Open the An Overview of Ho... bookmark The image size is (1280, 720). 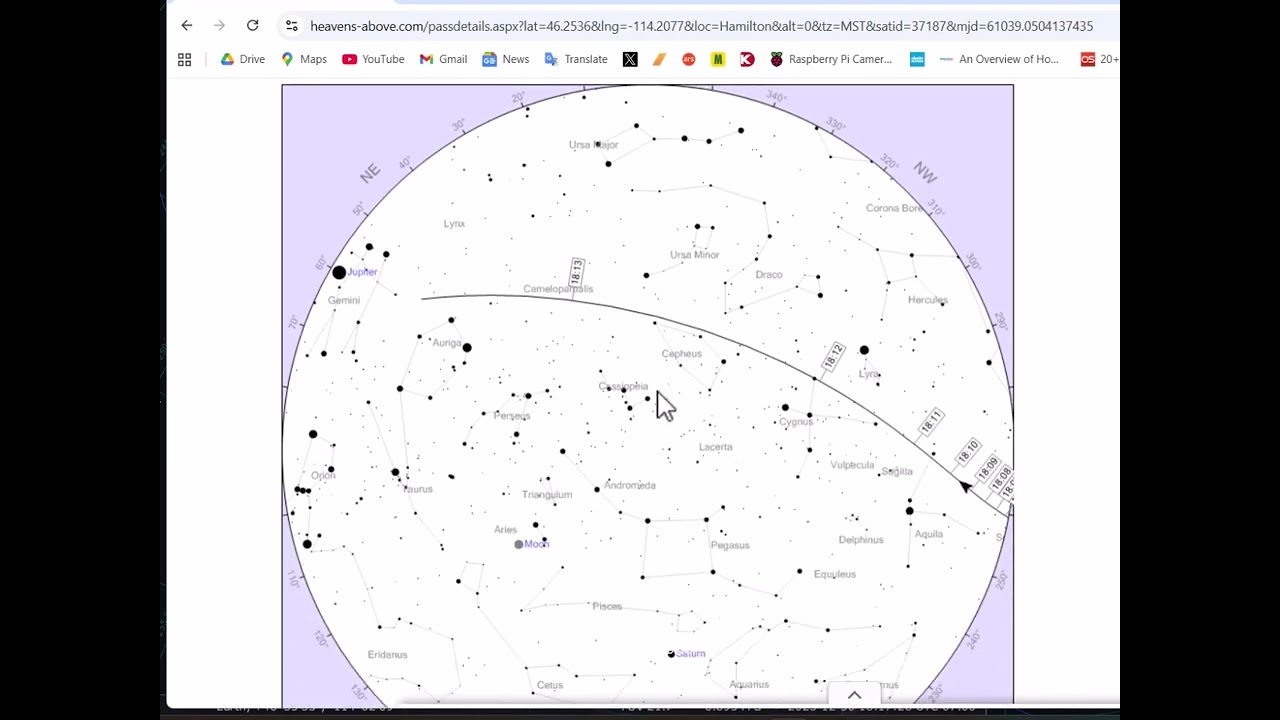tap(999, 60)
